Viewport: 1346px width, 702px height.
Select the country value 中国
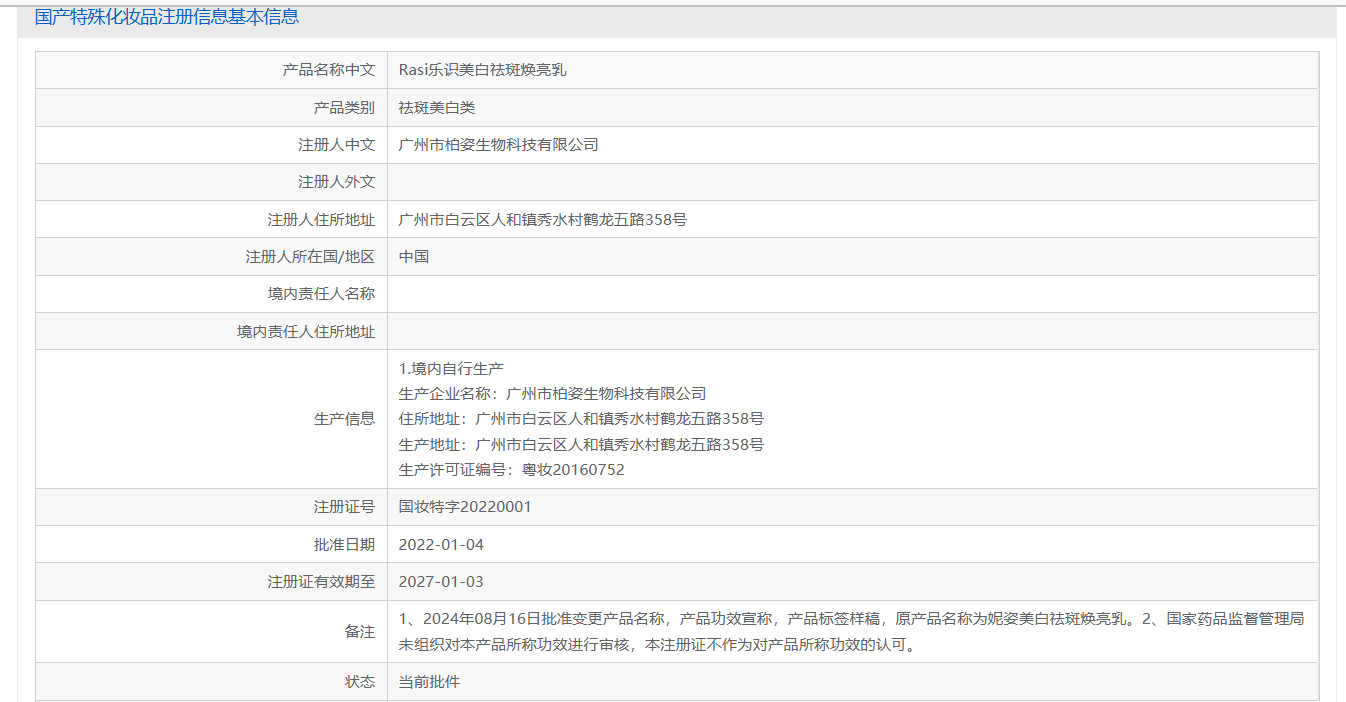click(414, 257)
